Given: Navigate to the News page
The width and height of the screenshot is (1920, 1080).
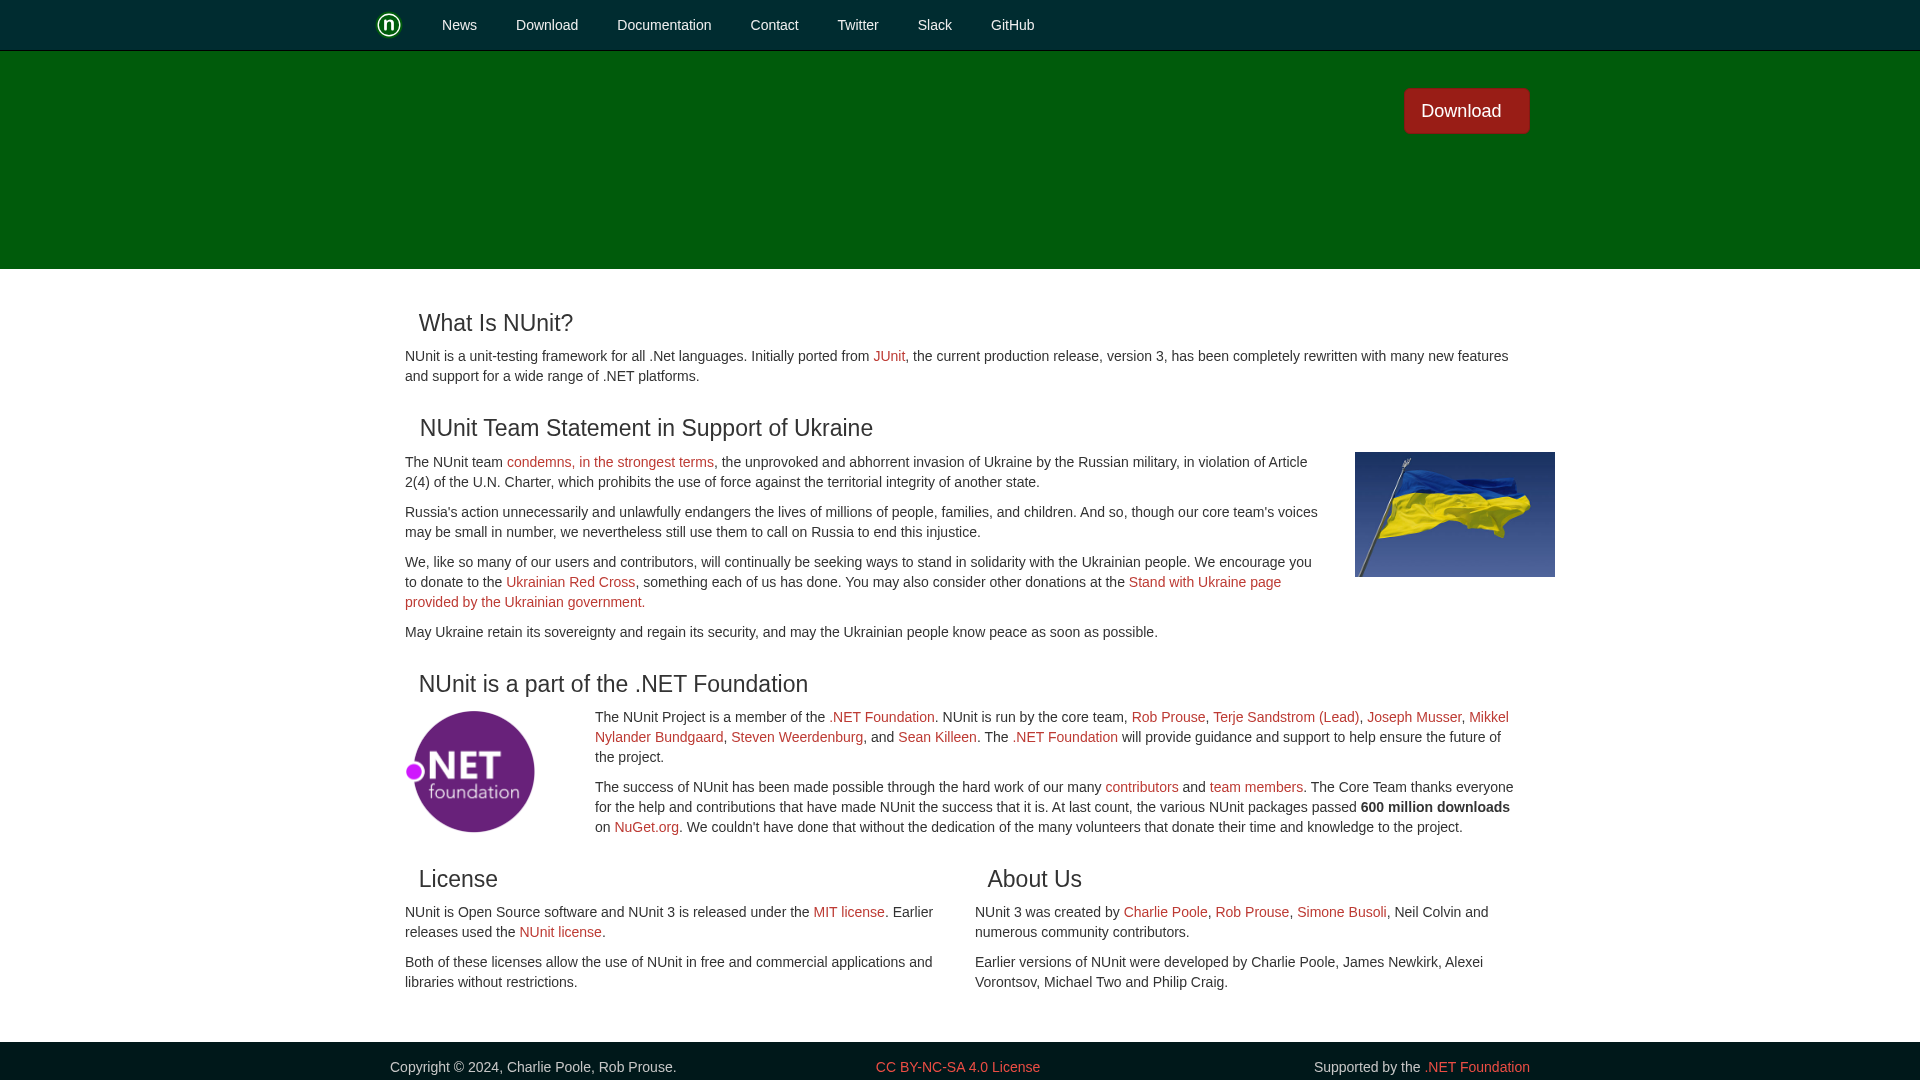Looking at the screenshot, I should (x=459, y=25).
